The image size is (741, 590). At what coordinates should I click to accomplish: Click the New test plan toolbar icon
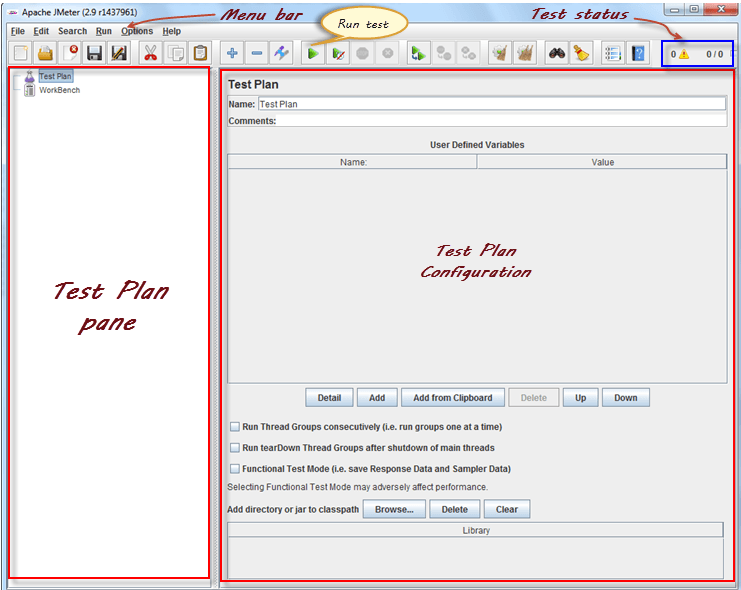(20, 54)
